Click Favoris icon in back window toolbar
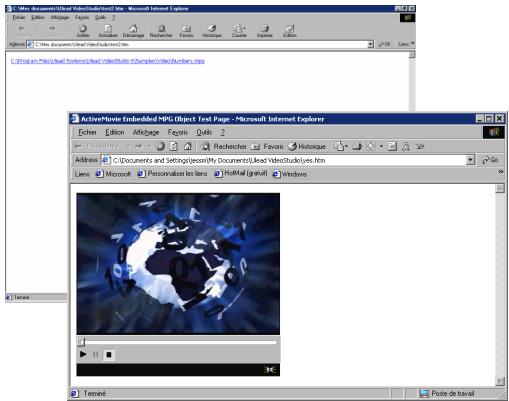 tap(186, 31)
